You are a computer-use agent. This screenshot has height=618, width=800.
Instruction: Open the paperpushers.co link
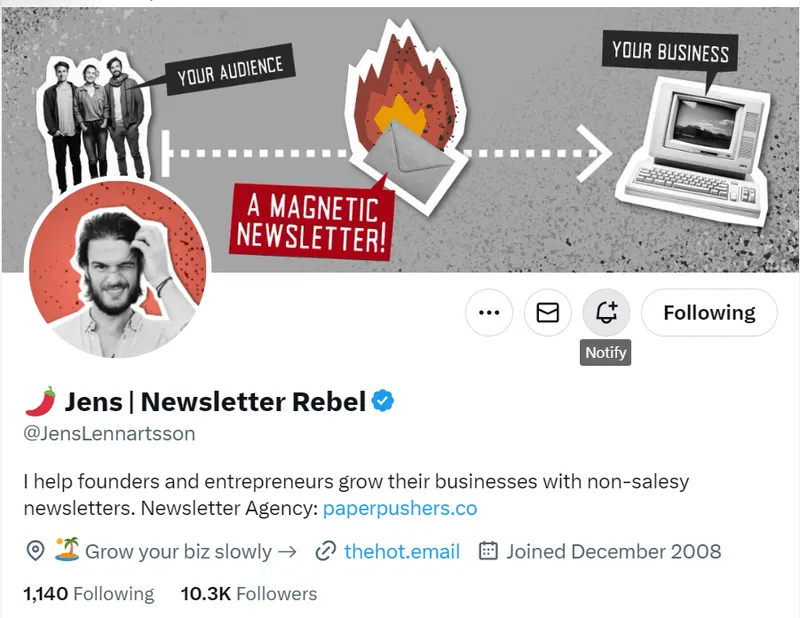click(400, 508)
